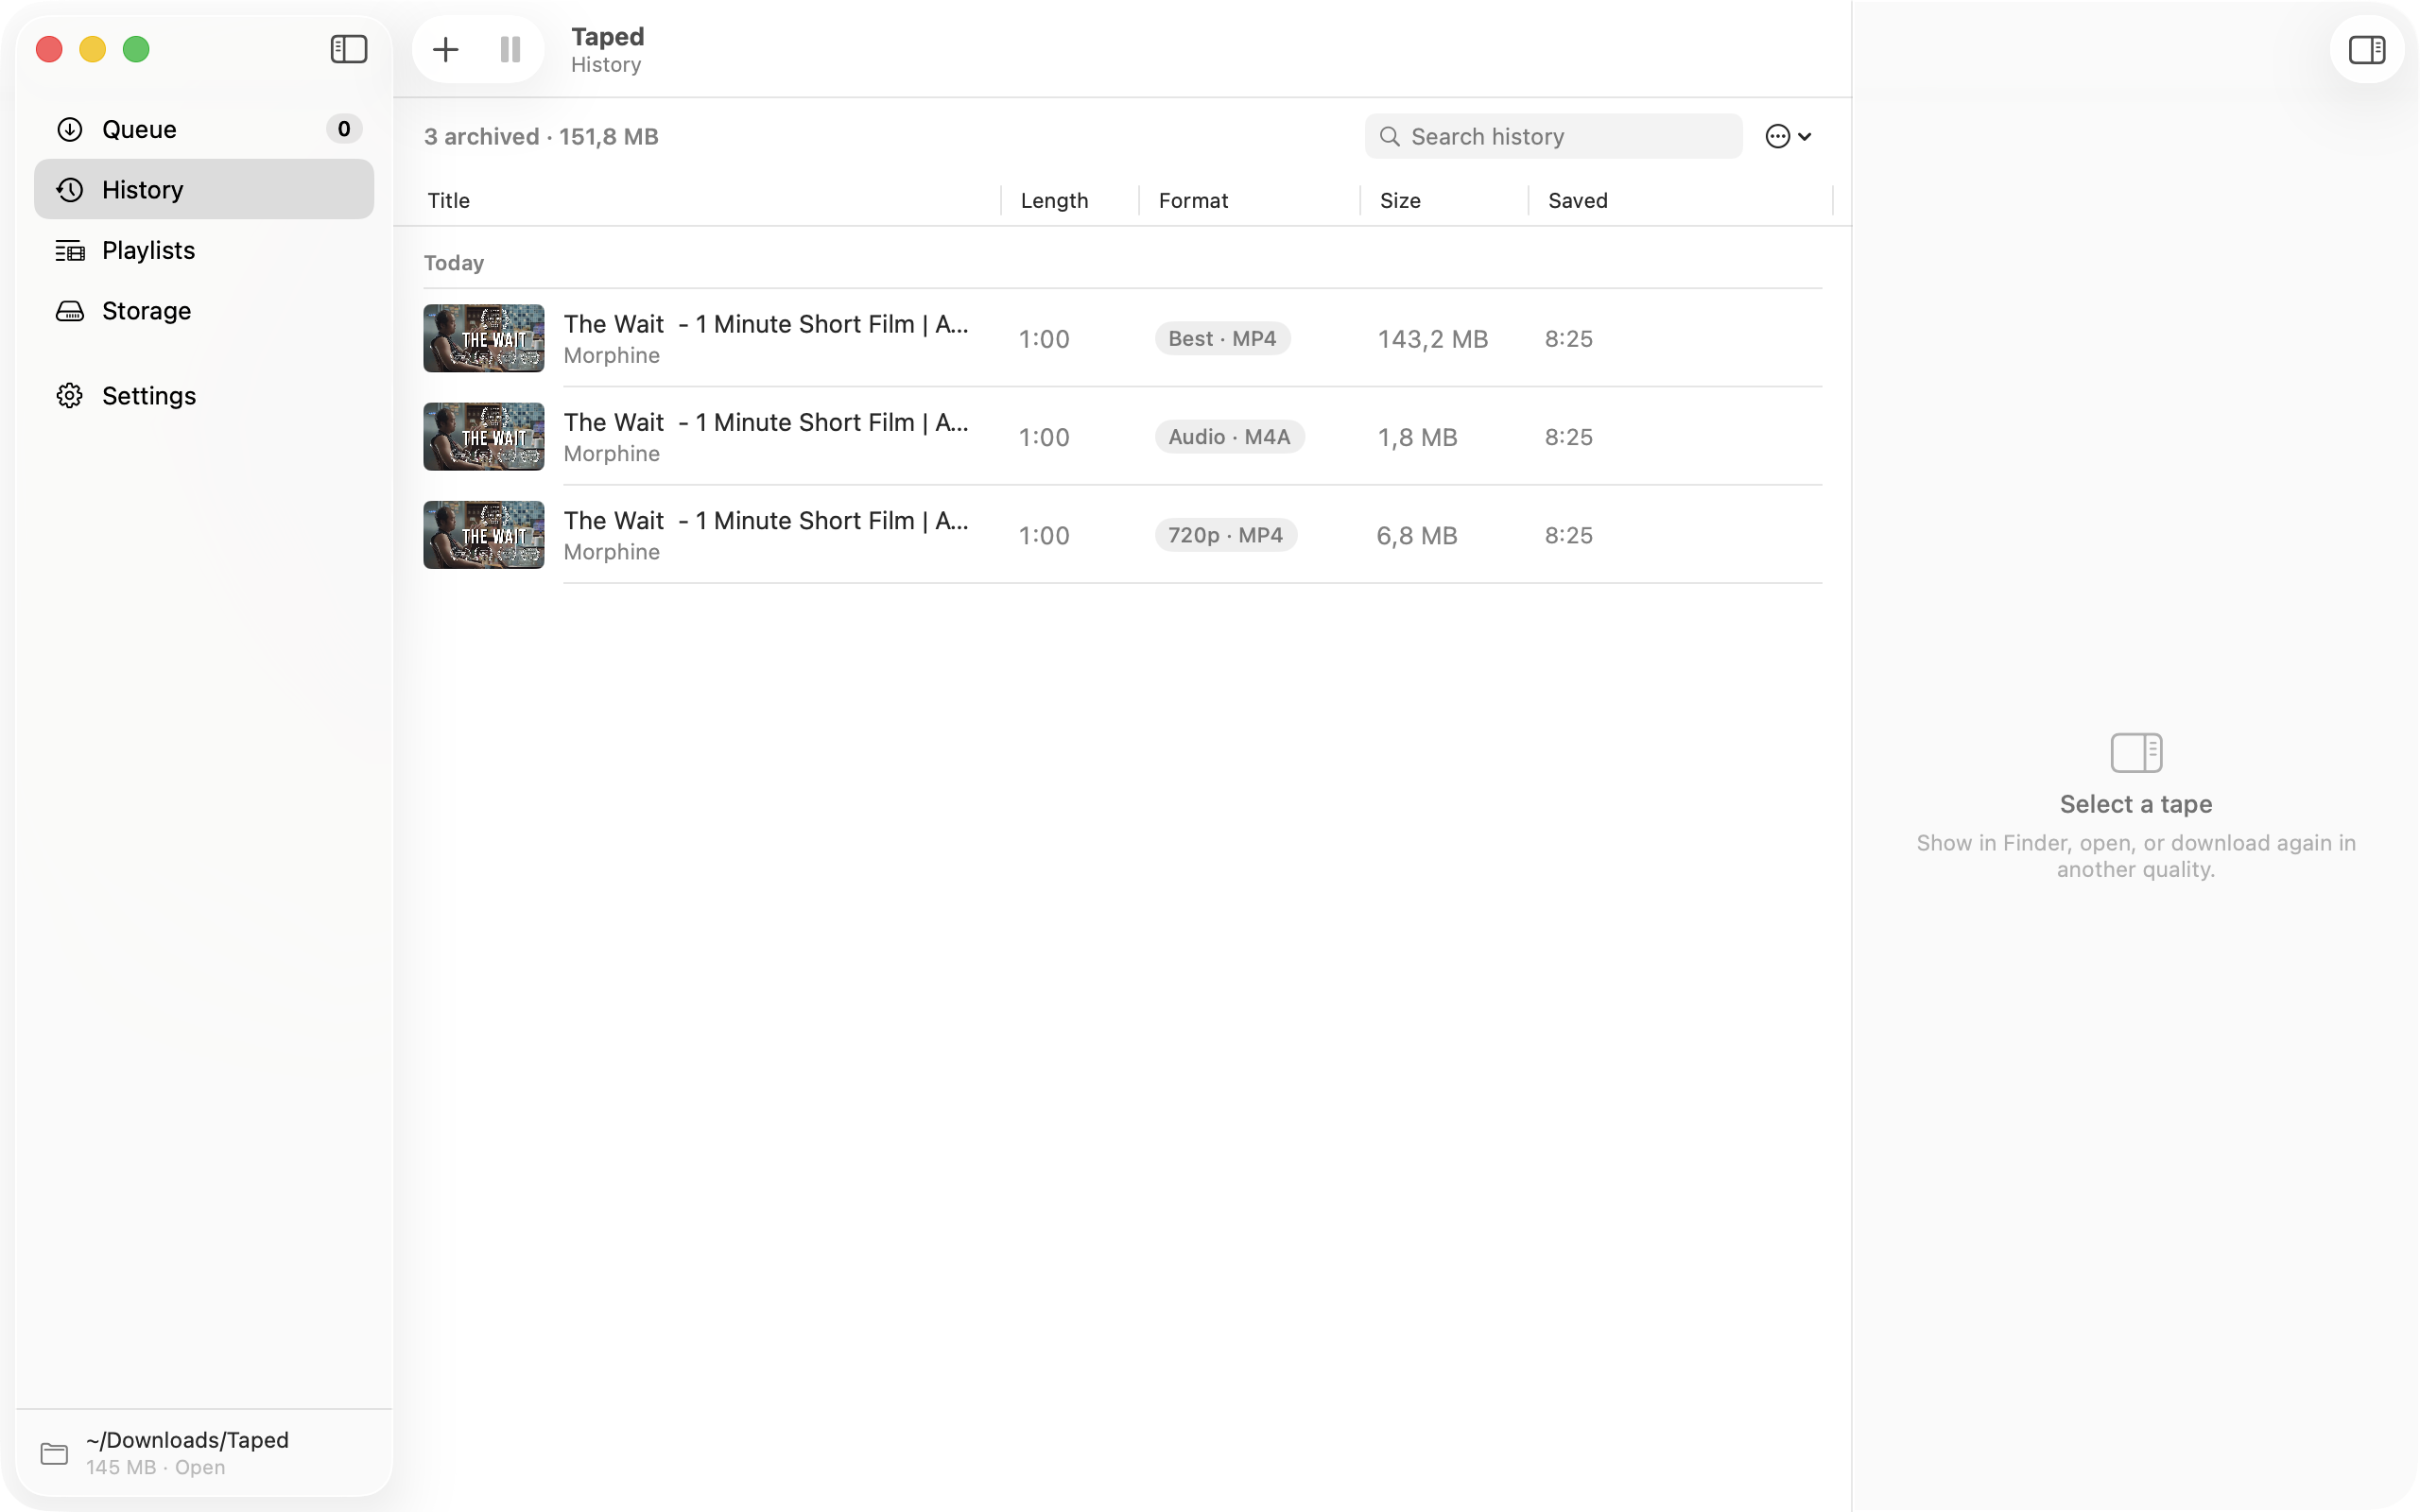The width and height of the screenshot is (2420, 1512).
Task: Click the Audio · M4A format badge
Action: (x=1229, y=437)
